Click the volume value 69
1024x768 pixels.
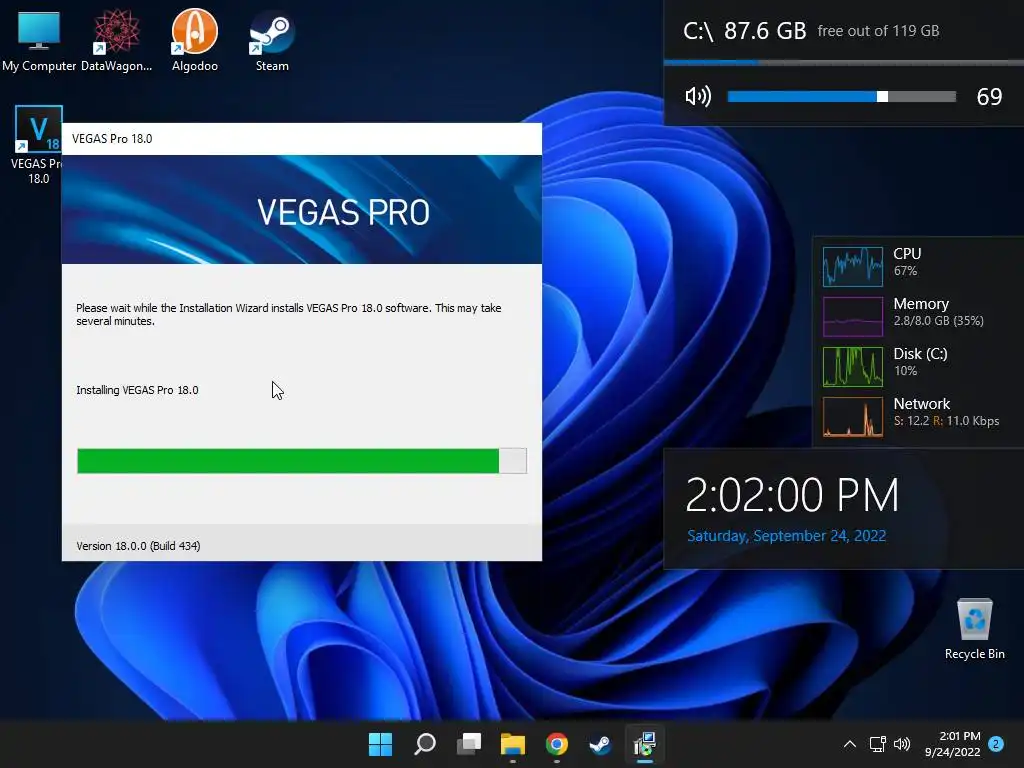tap(989, 97)
